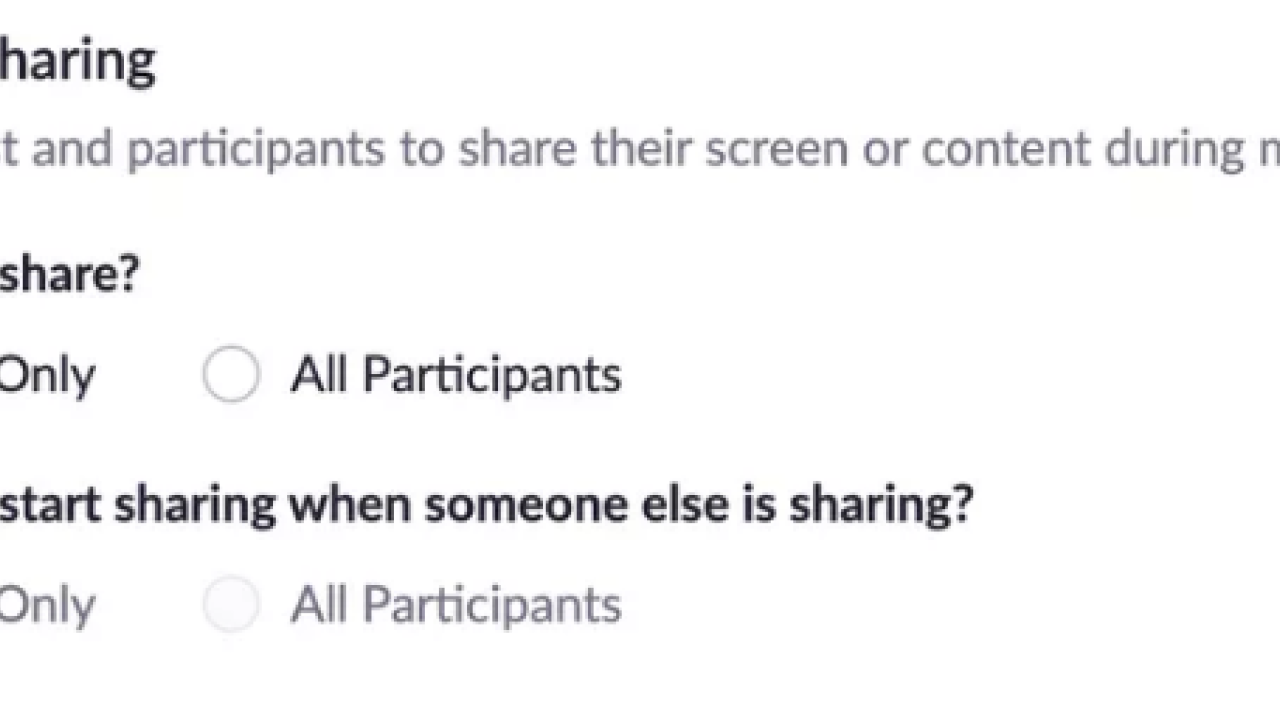The height and width of the screenshot is (720, 1280).
Task: Pick the 'Only' option below 'start sharing' question
Action: (x=46, y=606)
